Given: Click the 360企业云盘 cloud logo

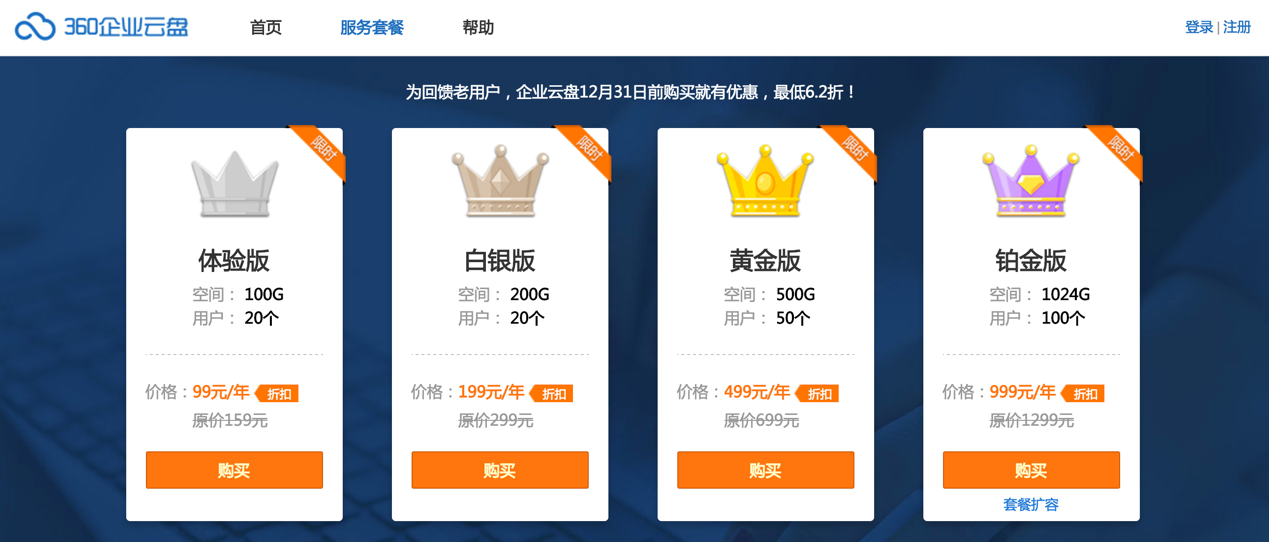Looking at the screenshot, I should pyautogui.click(x=101, y=27).
